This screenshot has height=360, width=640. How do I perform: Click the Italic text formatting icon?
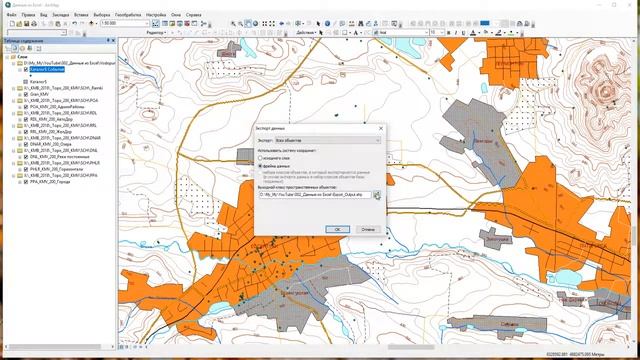point(456,33)
